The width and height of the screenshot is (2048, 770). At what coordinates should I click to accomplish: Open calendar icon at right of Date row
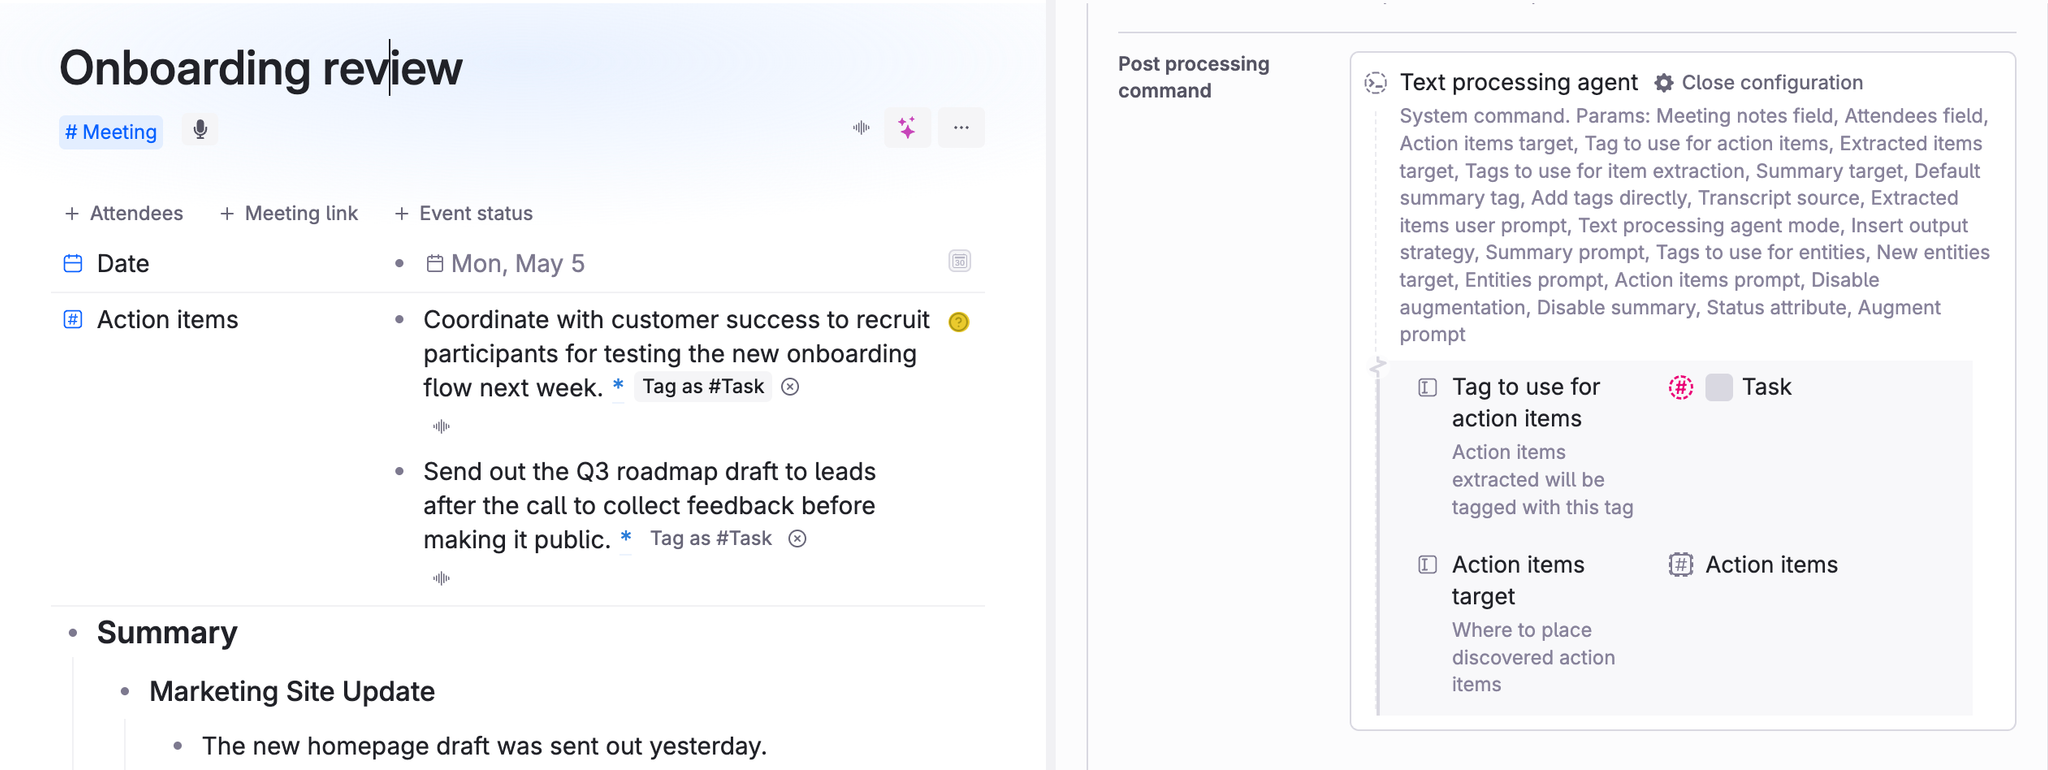[x=959, y=261]
